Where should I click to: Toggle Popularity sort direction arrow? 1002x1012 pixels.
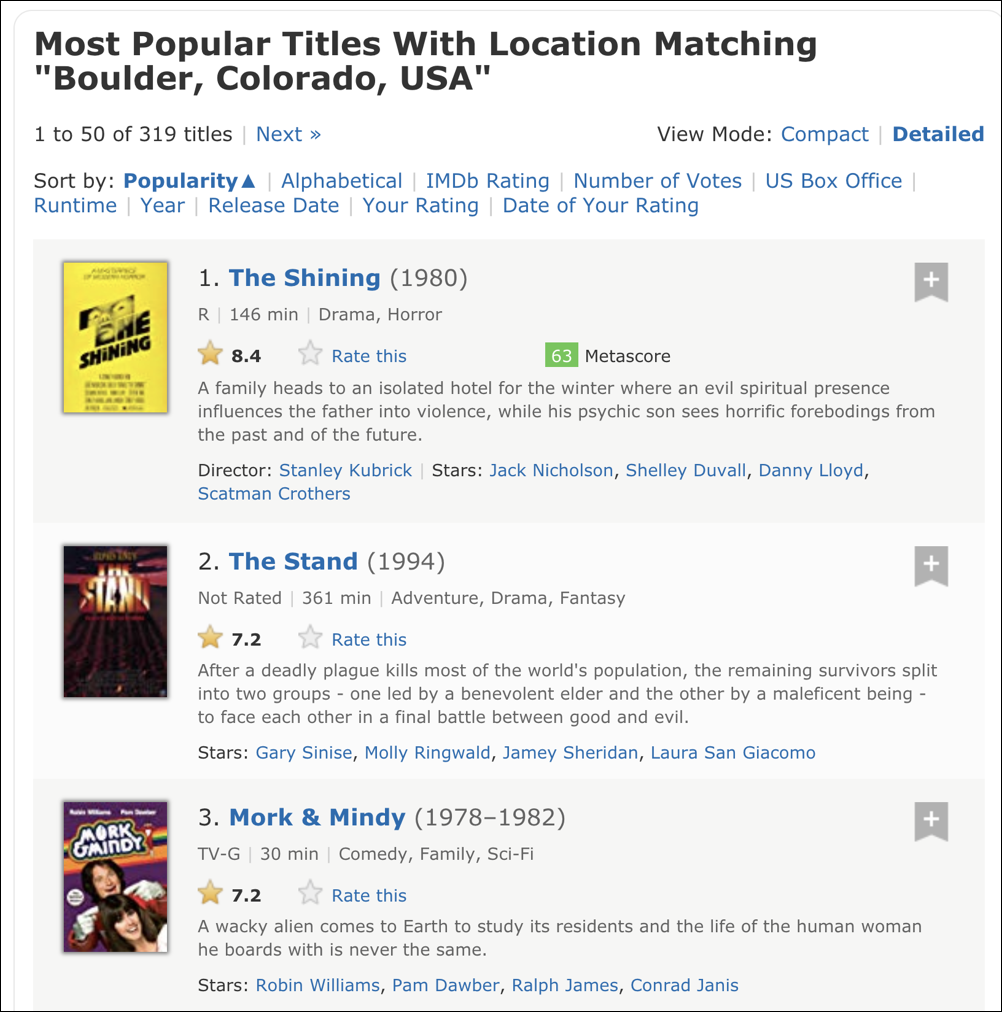click(248, 181)
